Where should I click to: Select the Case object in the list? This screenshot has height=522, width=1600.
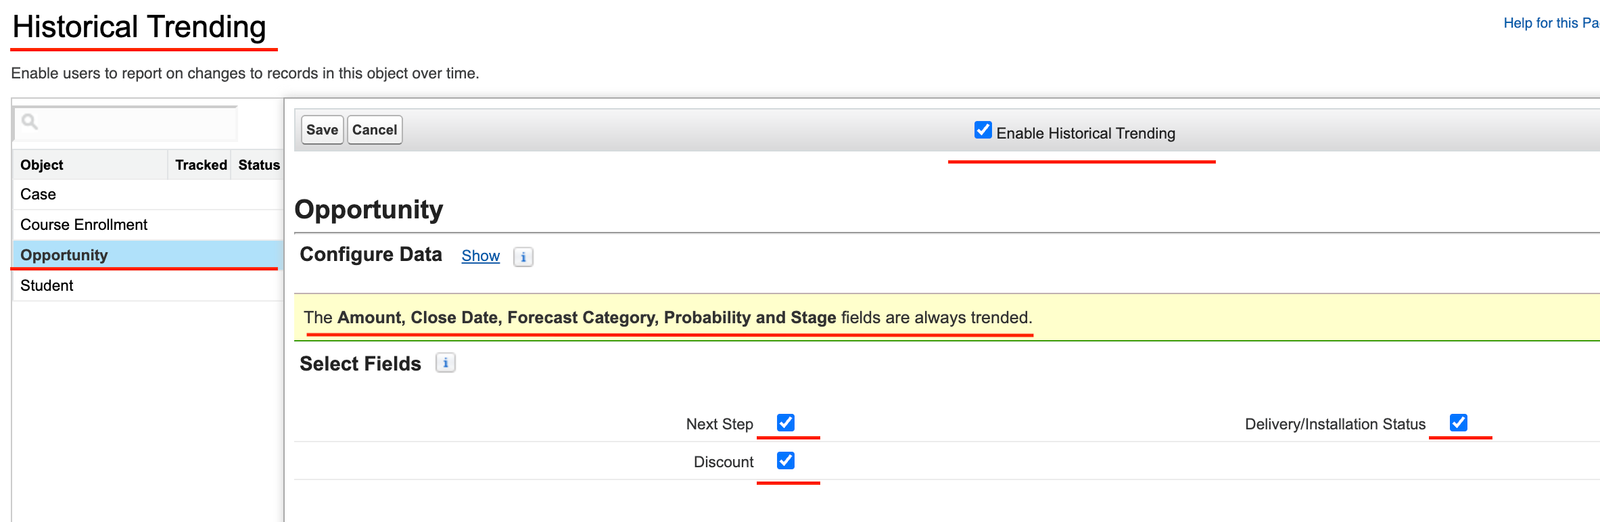pyautogui.click(x=38, y=194)
